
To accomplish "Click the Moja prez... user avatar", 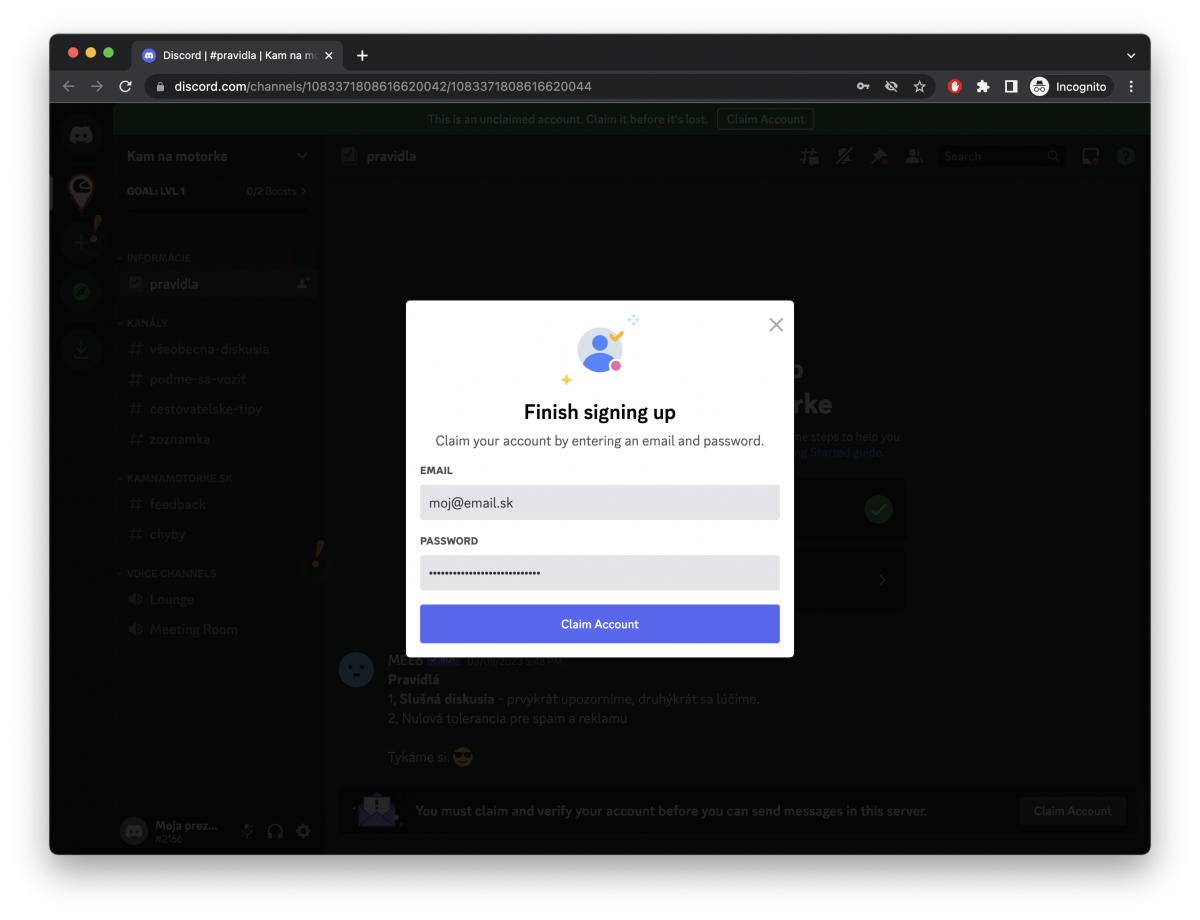I will coord(134,831).
